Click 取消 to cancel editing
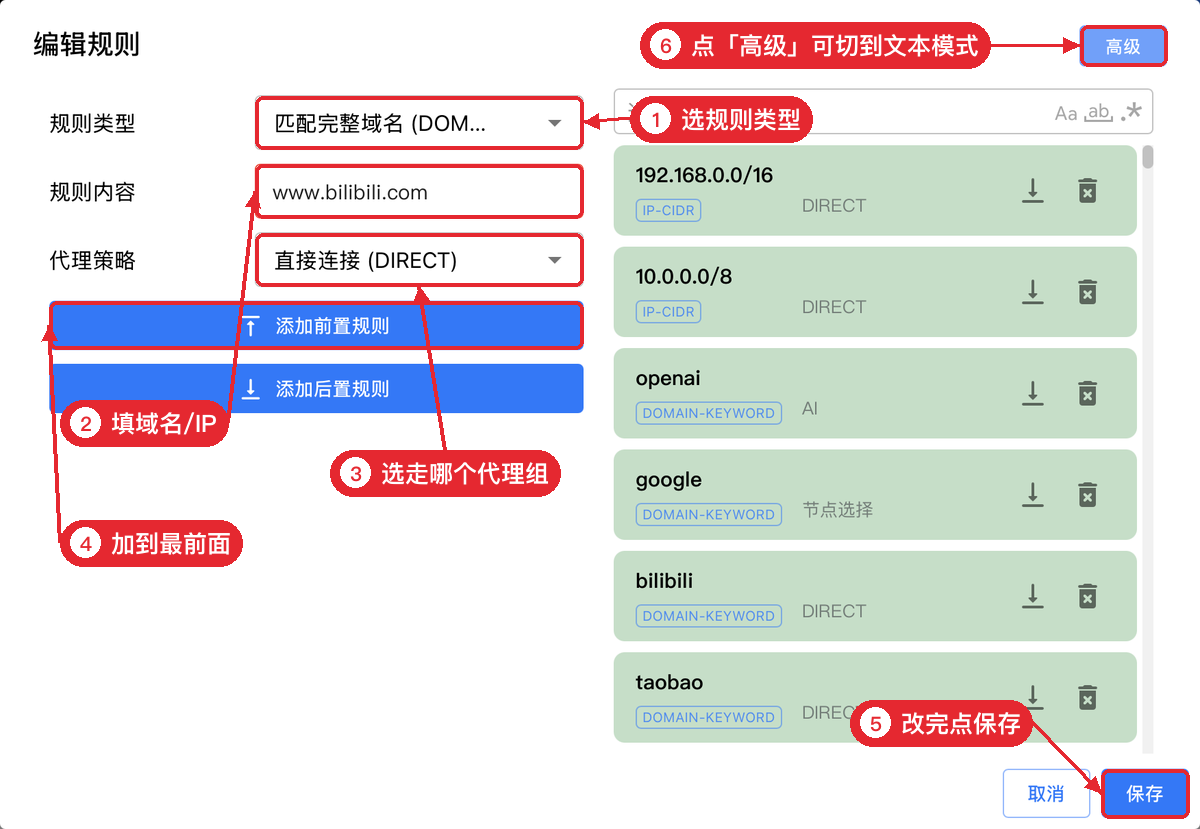 point(1046,794)
